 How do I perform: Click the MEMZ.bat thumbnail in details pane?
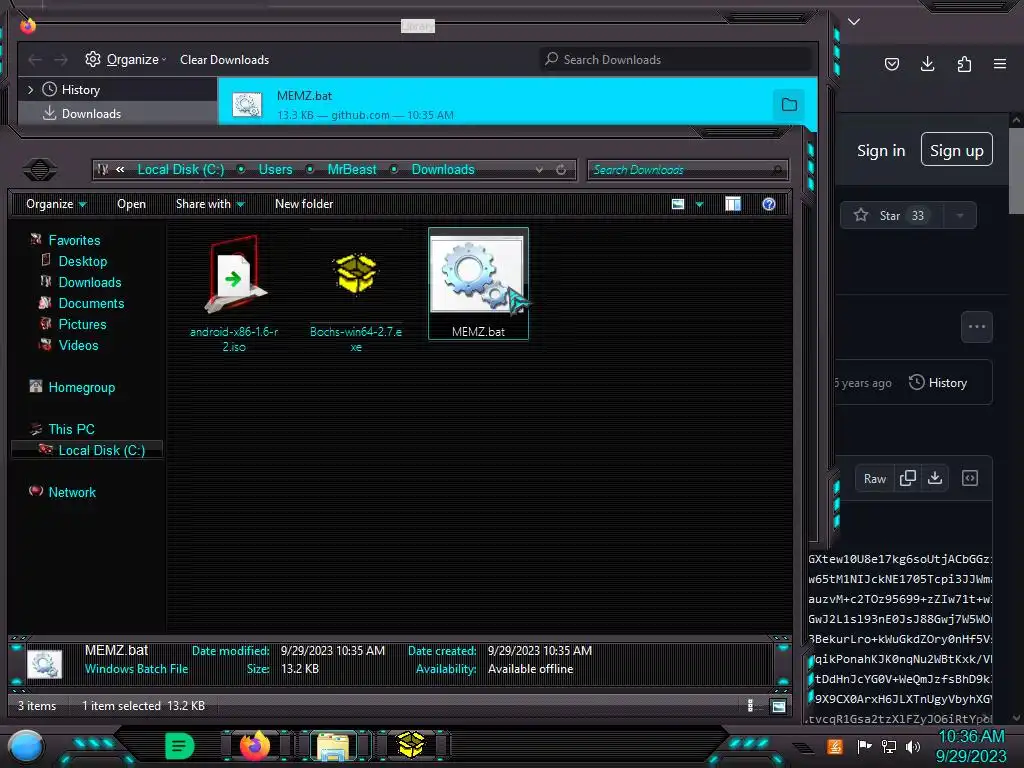coord(44,664)
